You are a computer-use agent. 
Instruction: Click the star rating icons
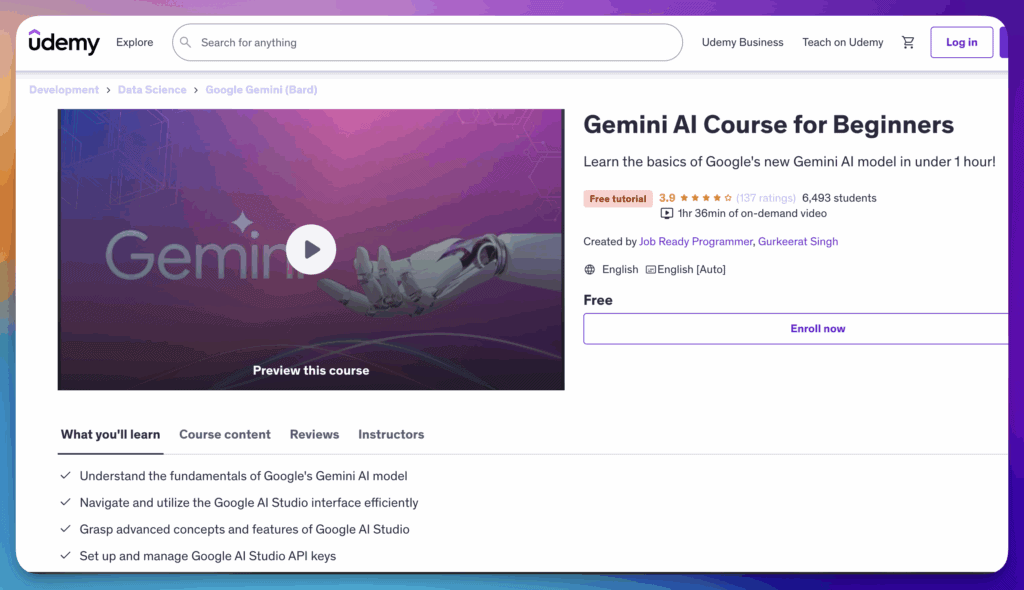(706, 198)
